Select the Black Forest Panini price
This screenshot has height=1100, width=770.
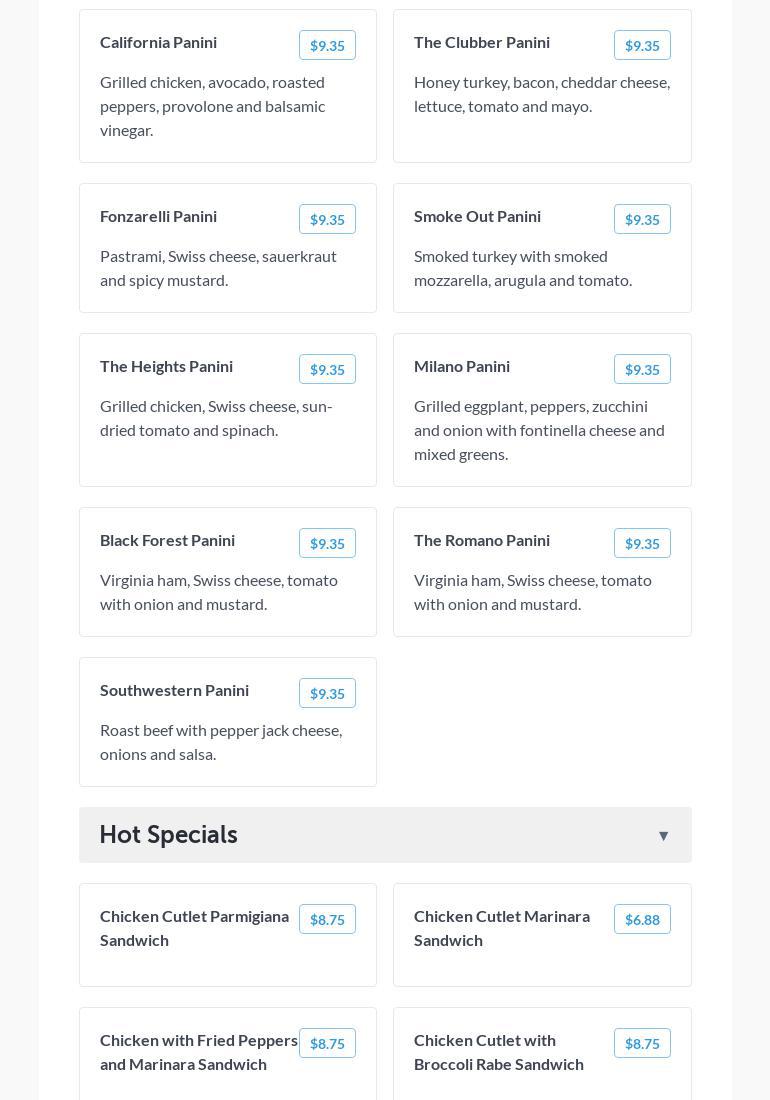[327, 543]
